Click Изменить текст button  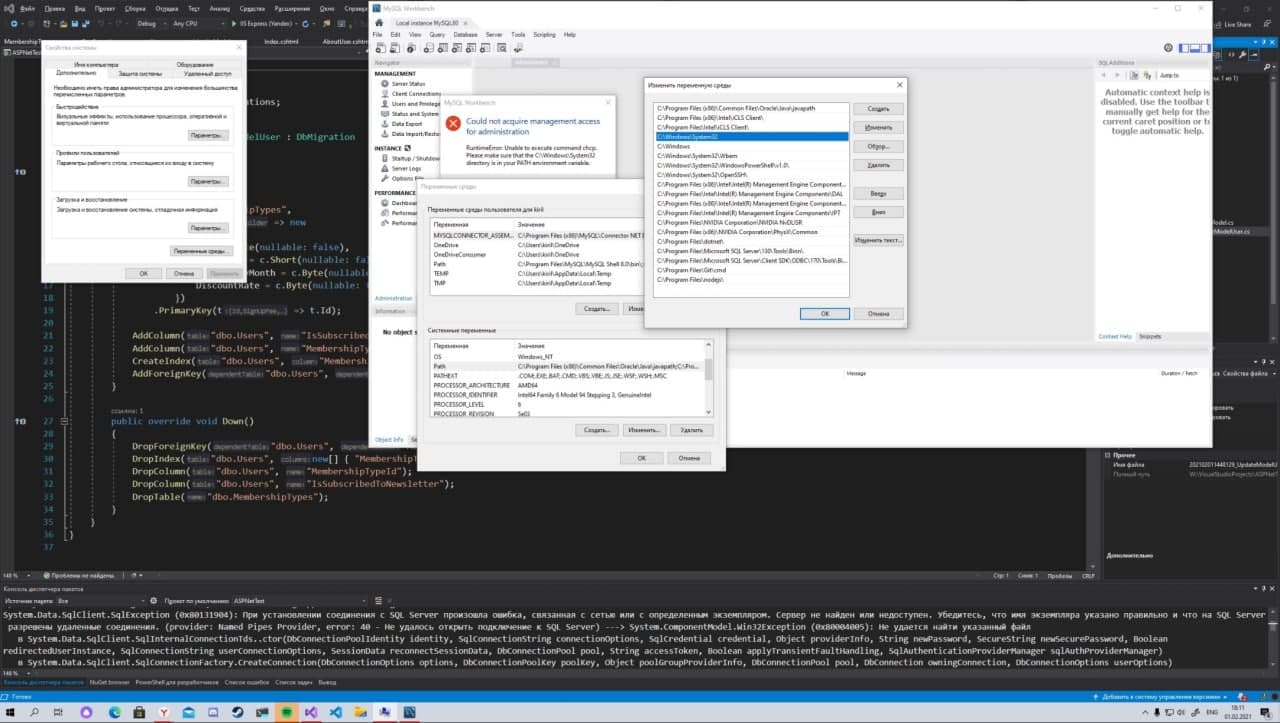(x=878, y=240)
